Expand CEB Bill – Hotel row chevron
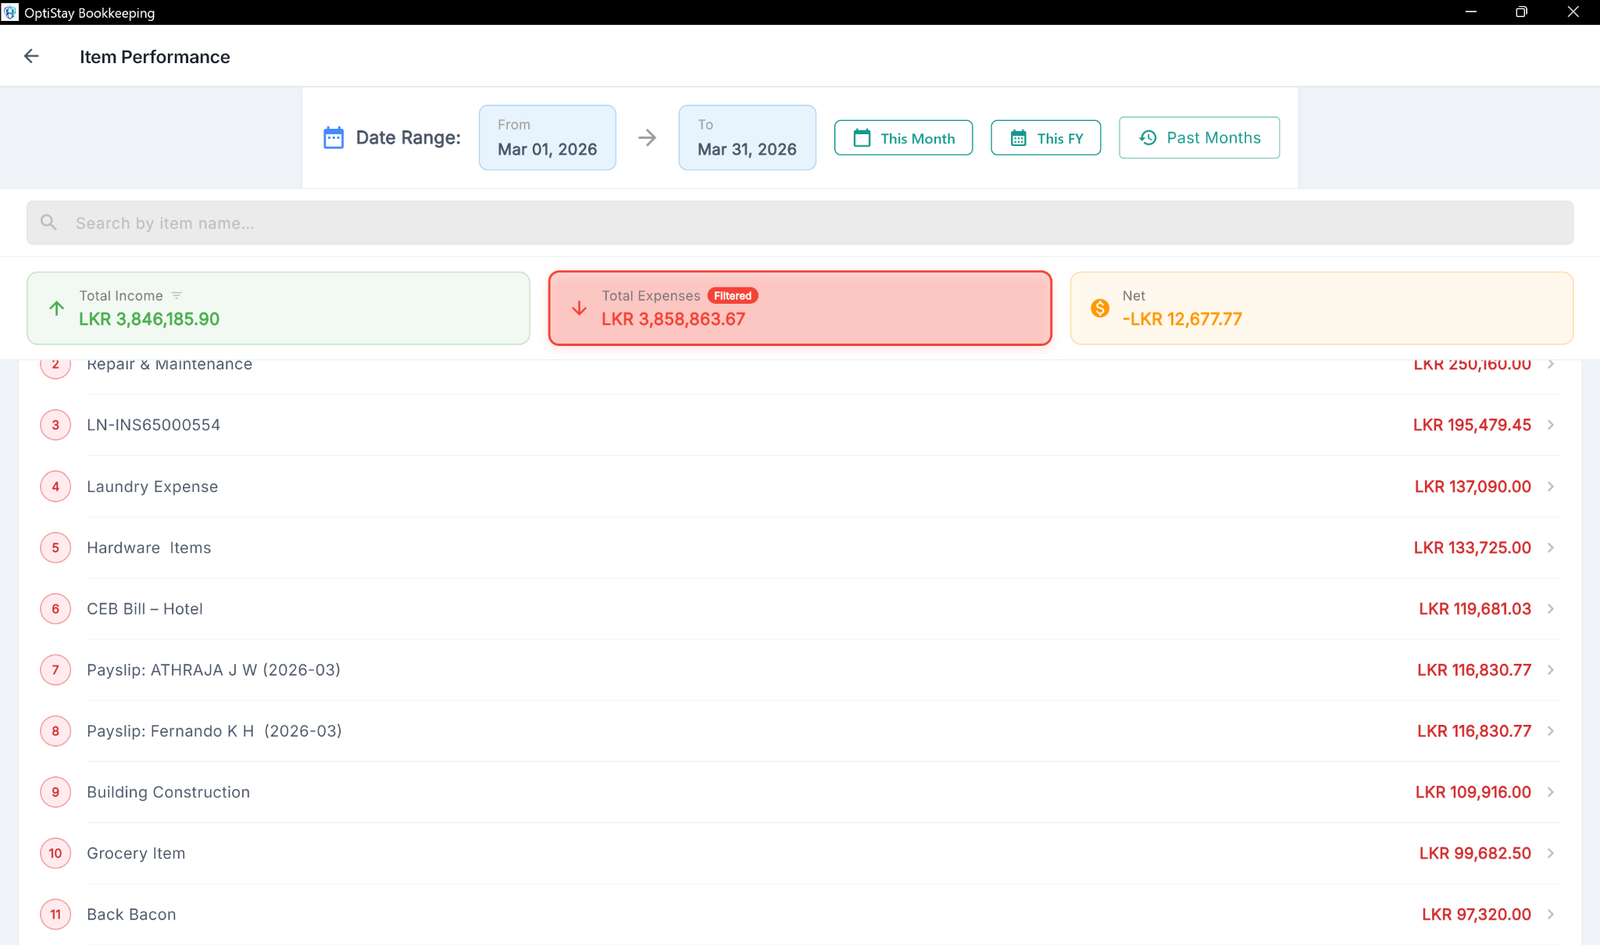Image resolution: width=1600 pixels, height=945 pixels. [1550, 608]
